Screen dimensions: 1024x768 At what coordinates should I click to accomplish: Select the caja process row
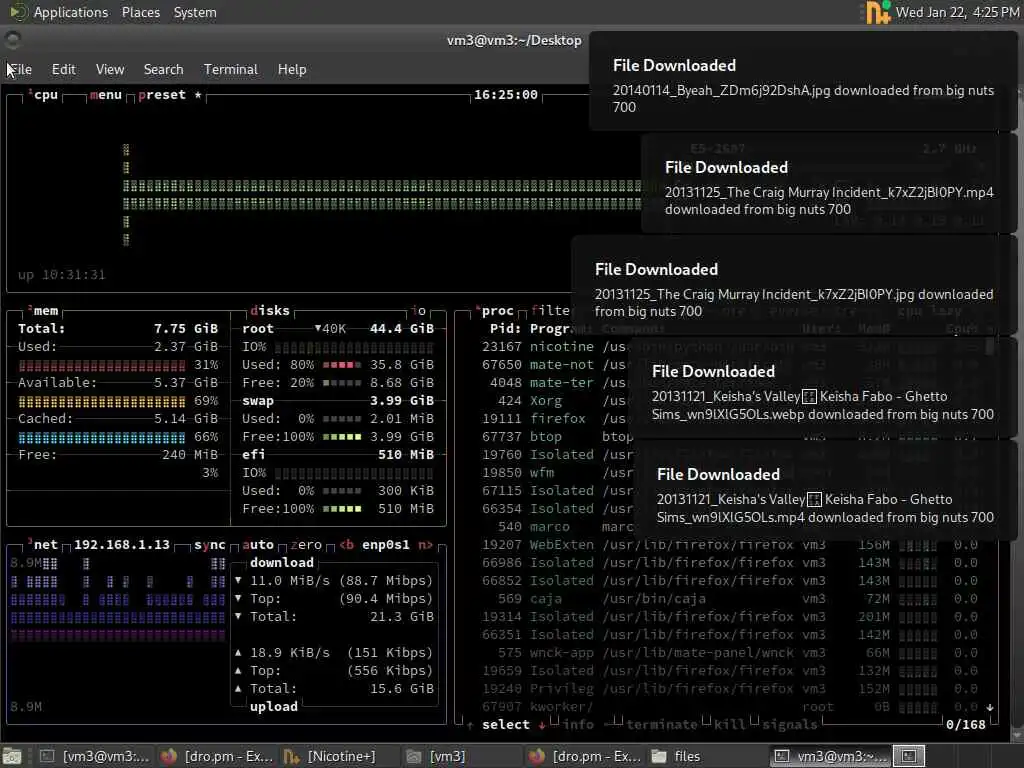coord(729,598)
